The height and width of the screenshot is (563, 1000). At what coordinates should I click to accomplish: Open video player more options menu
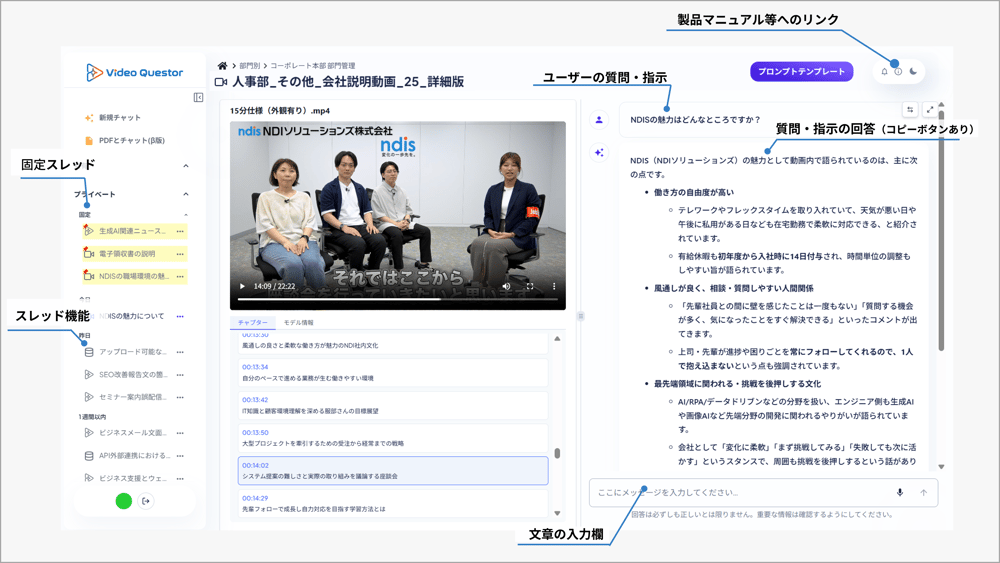(x=554, y=286)
